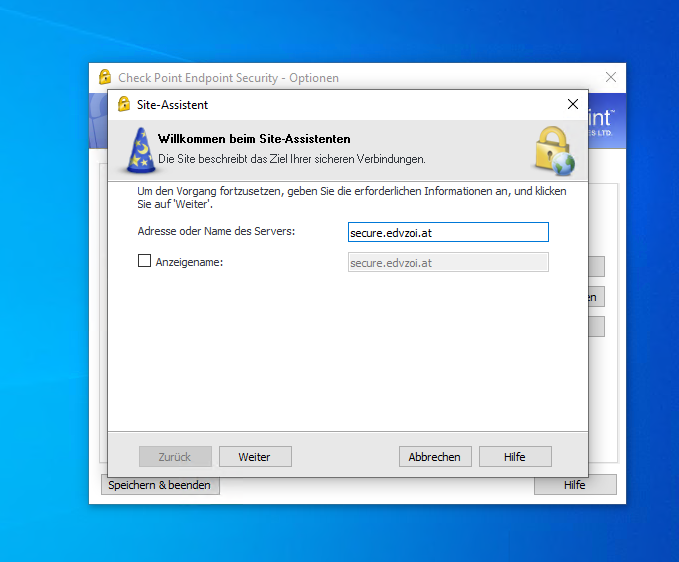Viewport: 679px width, 562px height.
Task: Enable the Anzeigename checkbox
Action: point(145,262)
